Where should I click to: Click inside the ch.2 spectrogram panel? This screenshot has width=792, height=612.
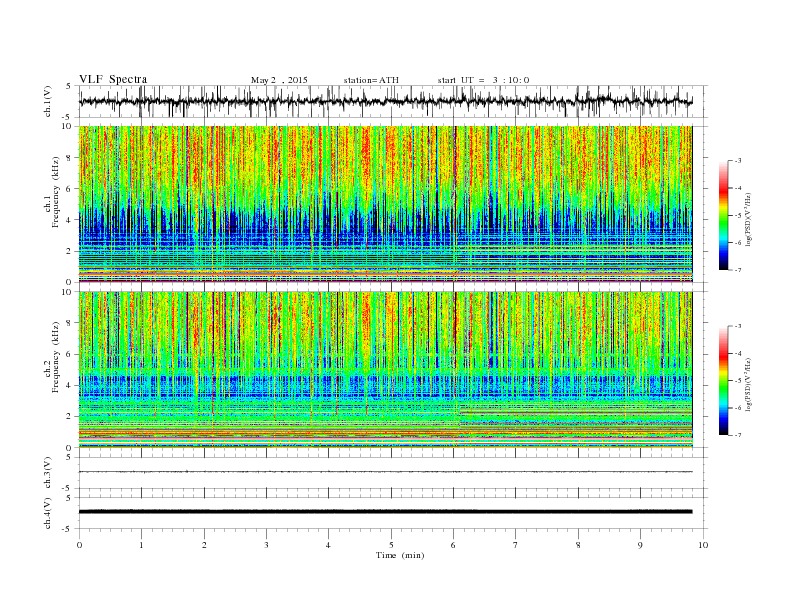point(386,370)
